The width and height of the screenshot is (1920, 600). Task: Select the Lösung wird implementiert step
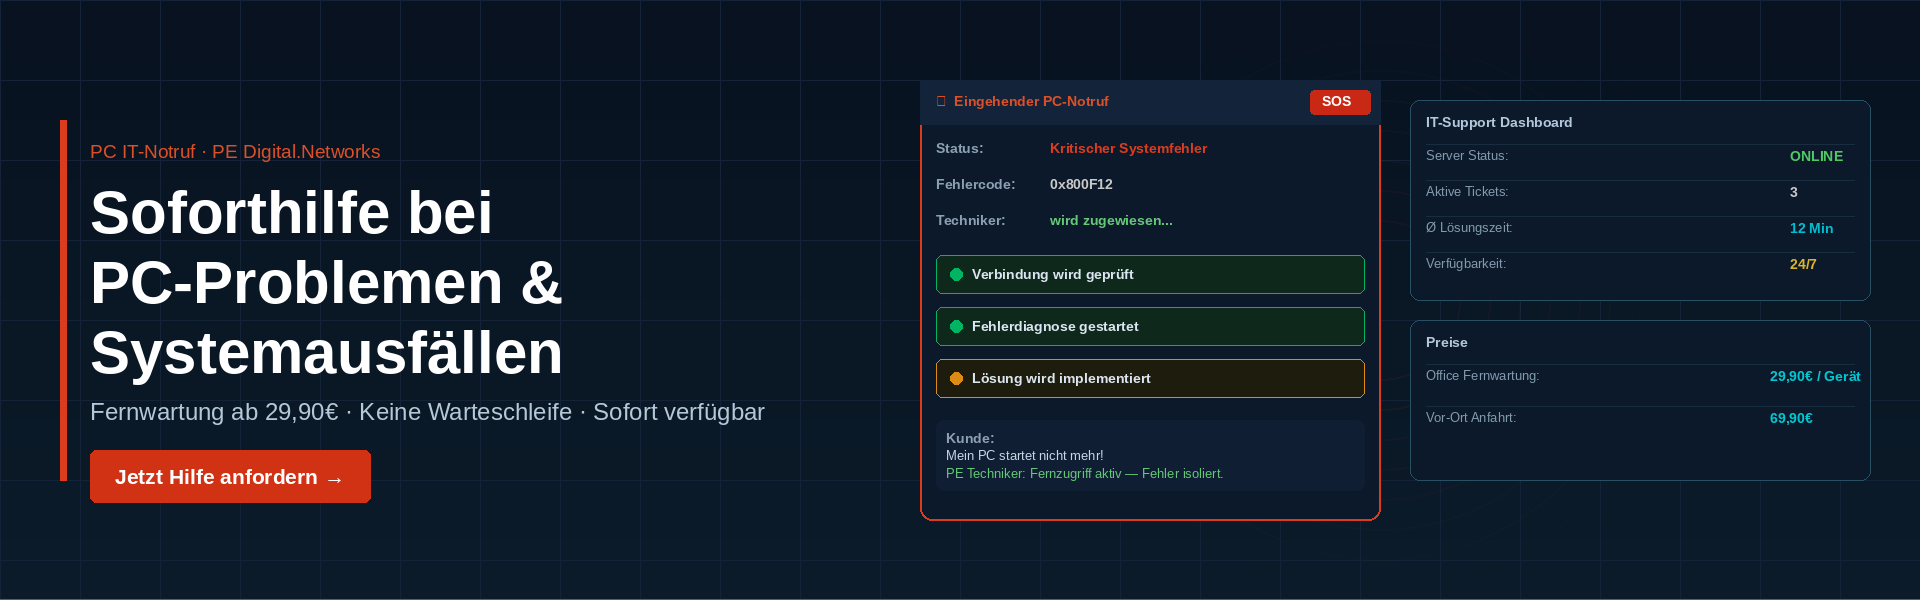point(1150,379)
